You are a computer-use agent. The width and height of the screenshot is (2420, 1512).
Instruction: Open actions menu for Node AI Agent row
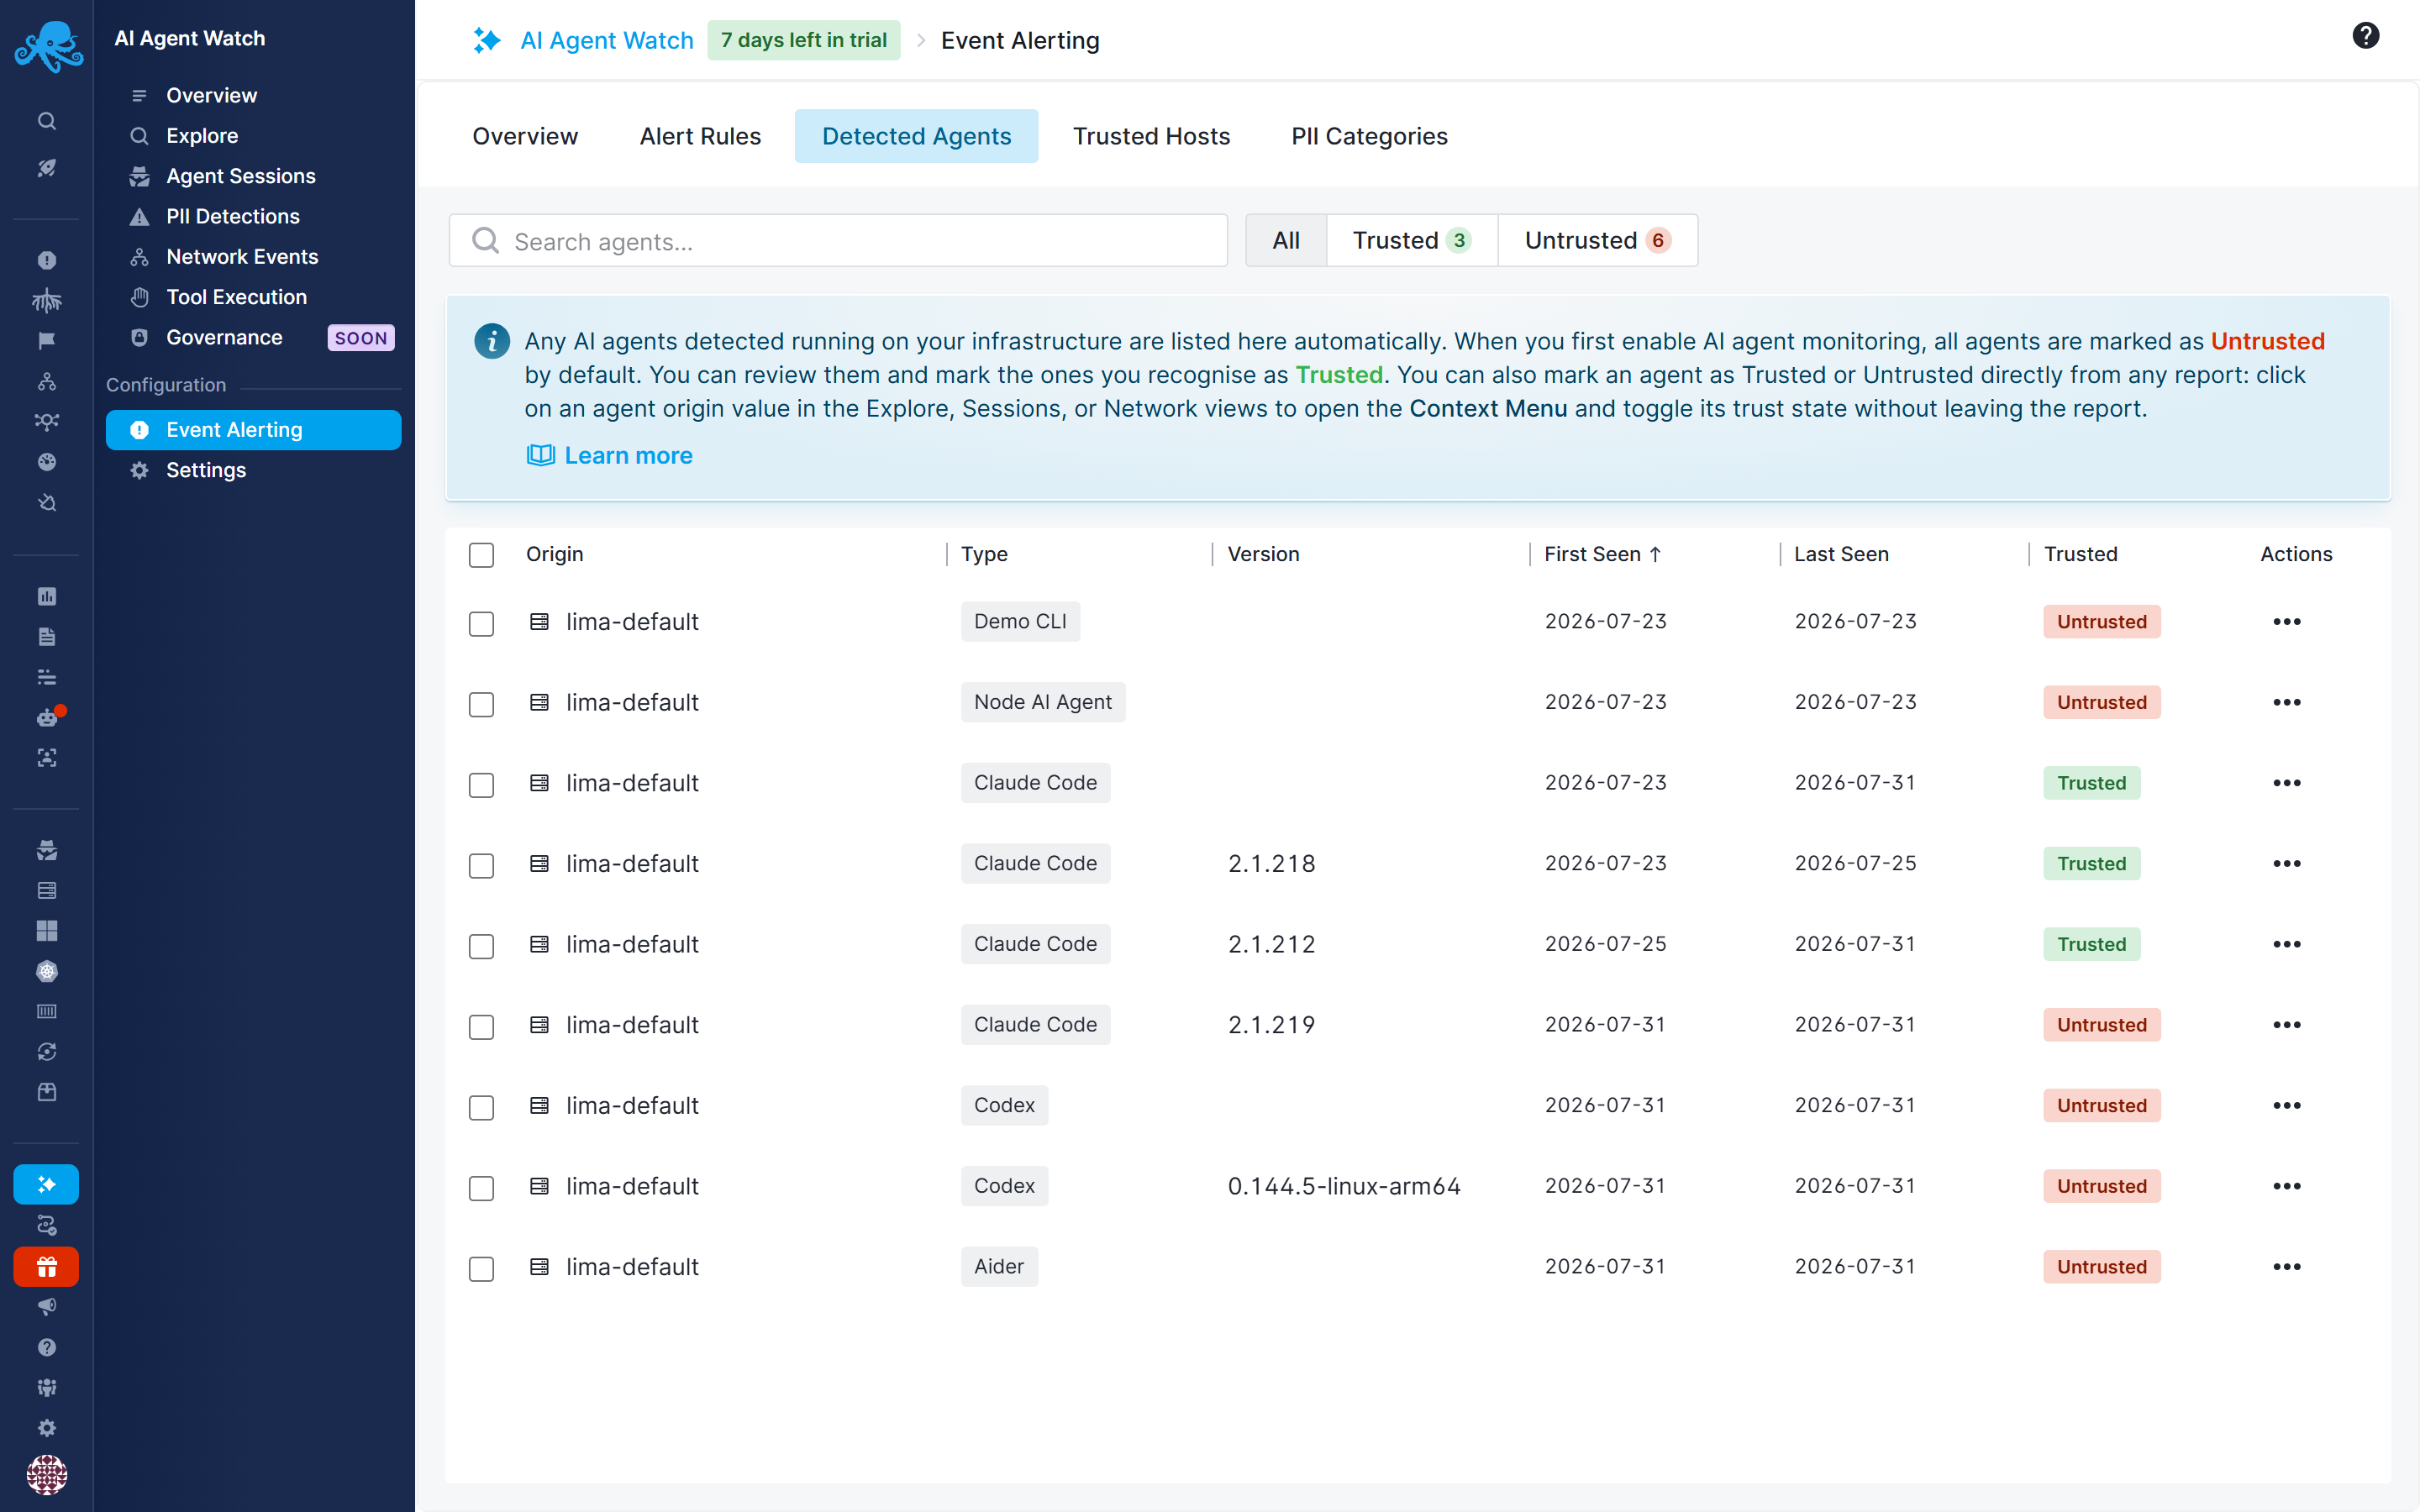(2286, 702)
